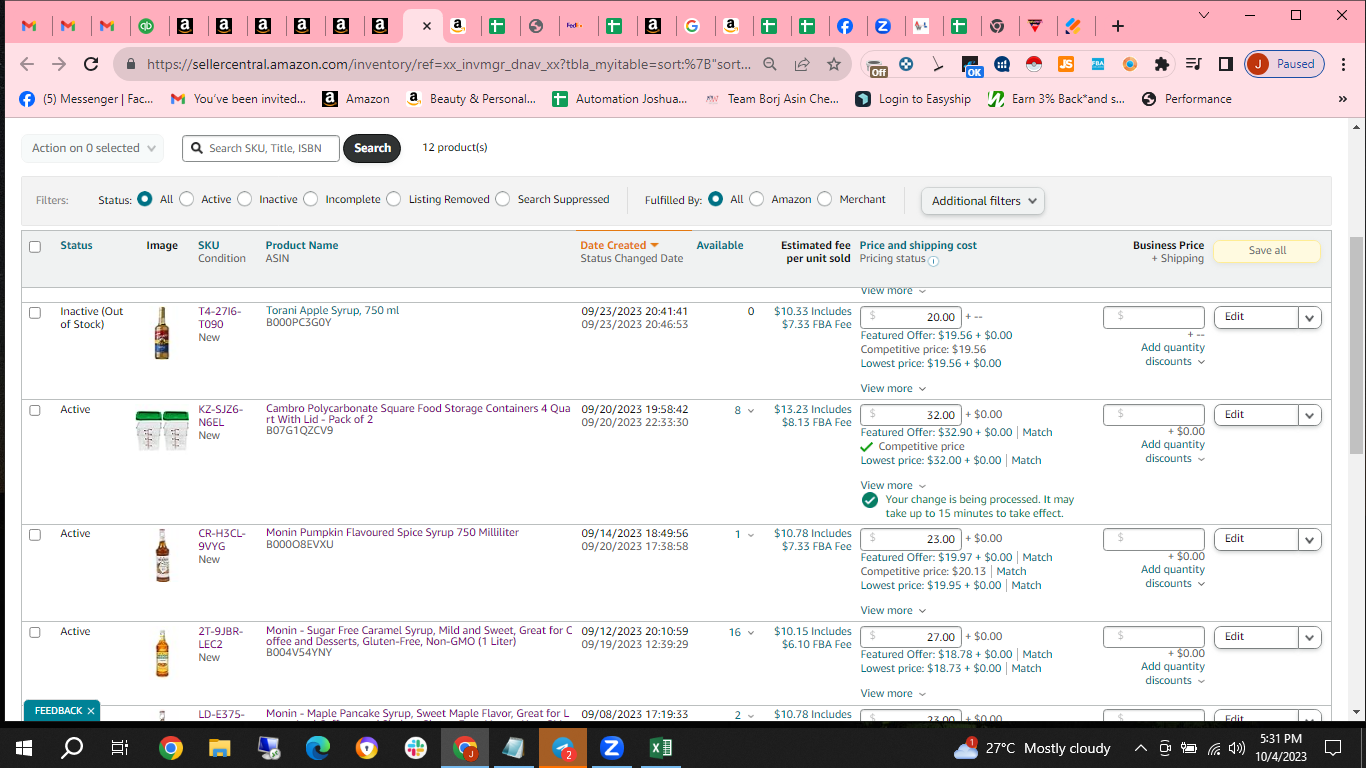
Task: Expand Add quantity discounts for Cambro containers
Action: pos(1173,452)
